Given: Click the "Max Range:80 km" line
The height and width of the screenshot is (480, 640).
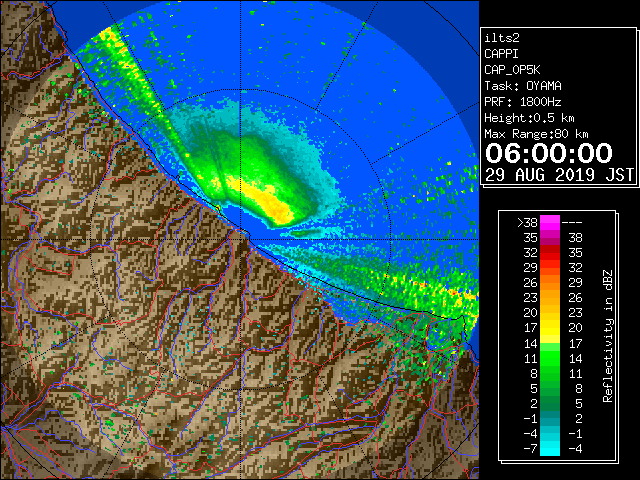Looking at the screenshot, I should pos(536,134).
